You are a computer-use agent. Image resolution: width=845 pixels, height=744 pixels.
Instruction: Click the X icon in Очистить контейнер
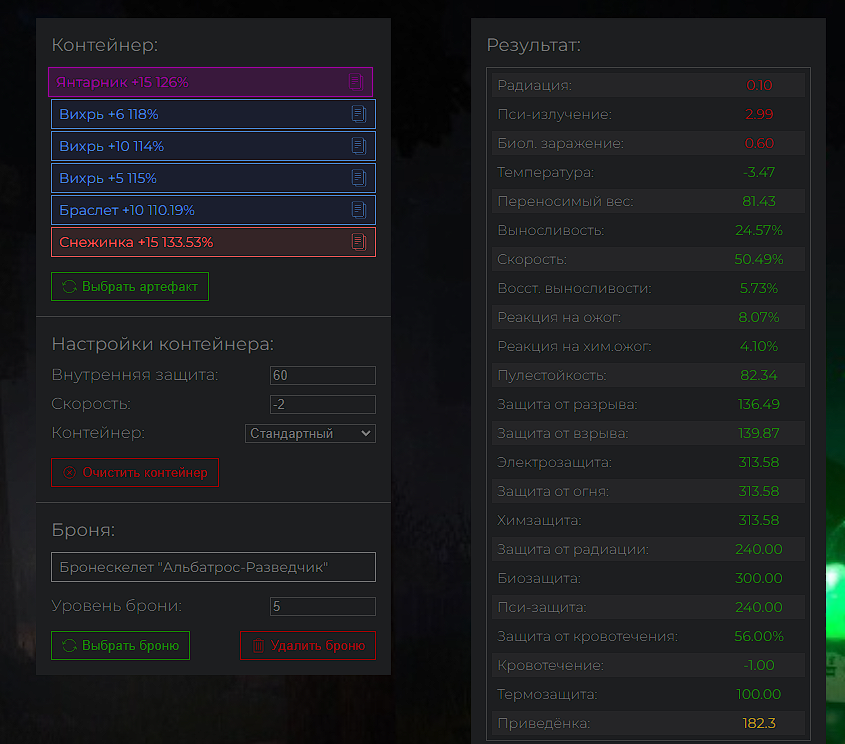pyautogui.click(x=70, y=472)
